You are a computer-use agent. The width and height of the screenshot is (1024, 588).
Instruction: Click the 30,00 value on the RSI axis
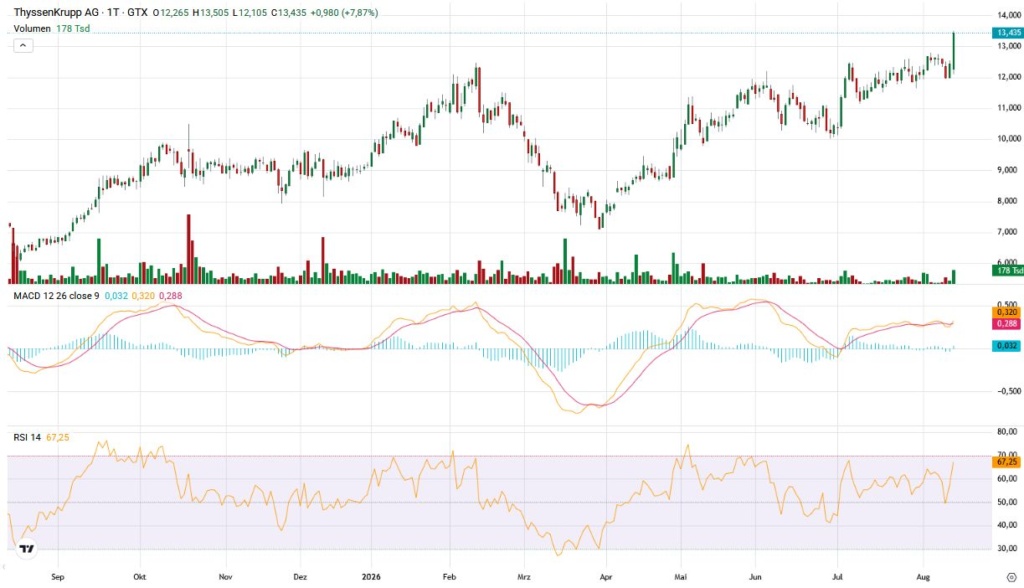pos(1008,548)
